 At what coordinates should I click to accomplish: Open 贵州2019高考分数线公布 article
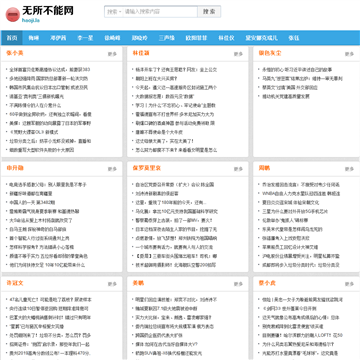pos(50,354)
